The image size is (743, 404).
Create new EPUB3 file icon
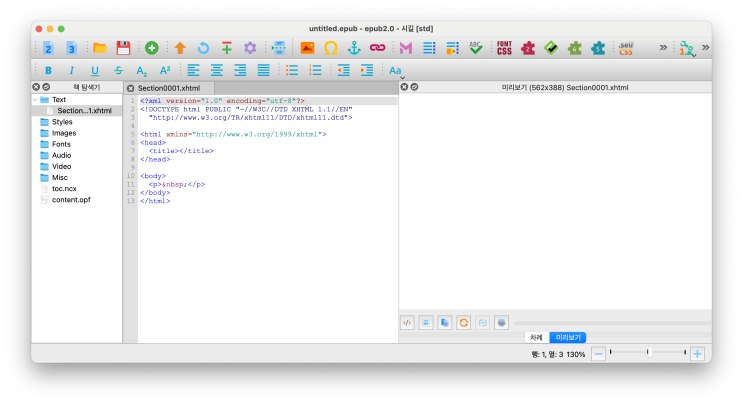[71, 48]
